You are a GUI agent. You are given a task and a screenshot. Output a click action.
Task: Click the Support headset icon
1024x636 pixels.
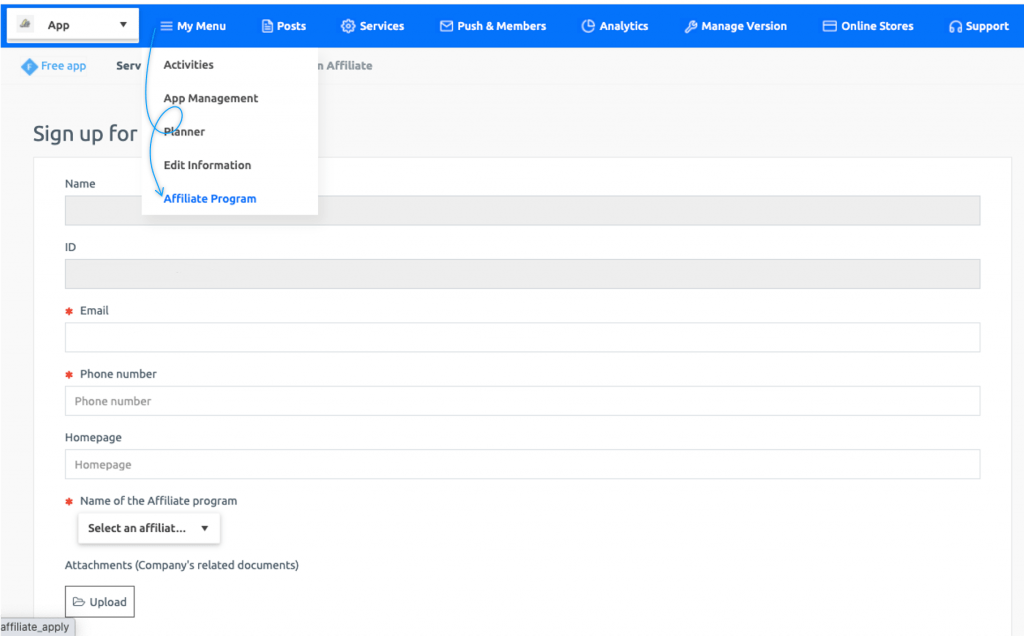tap(954, 26)
